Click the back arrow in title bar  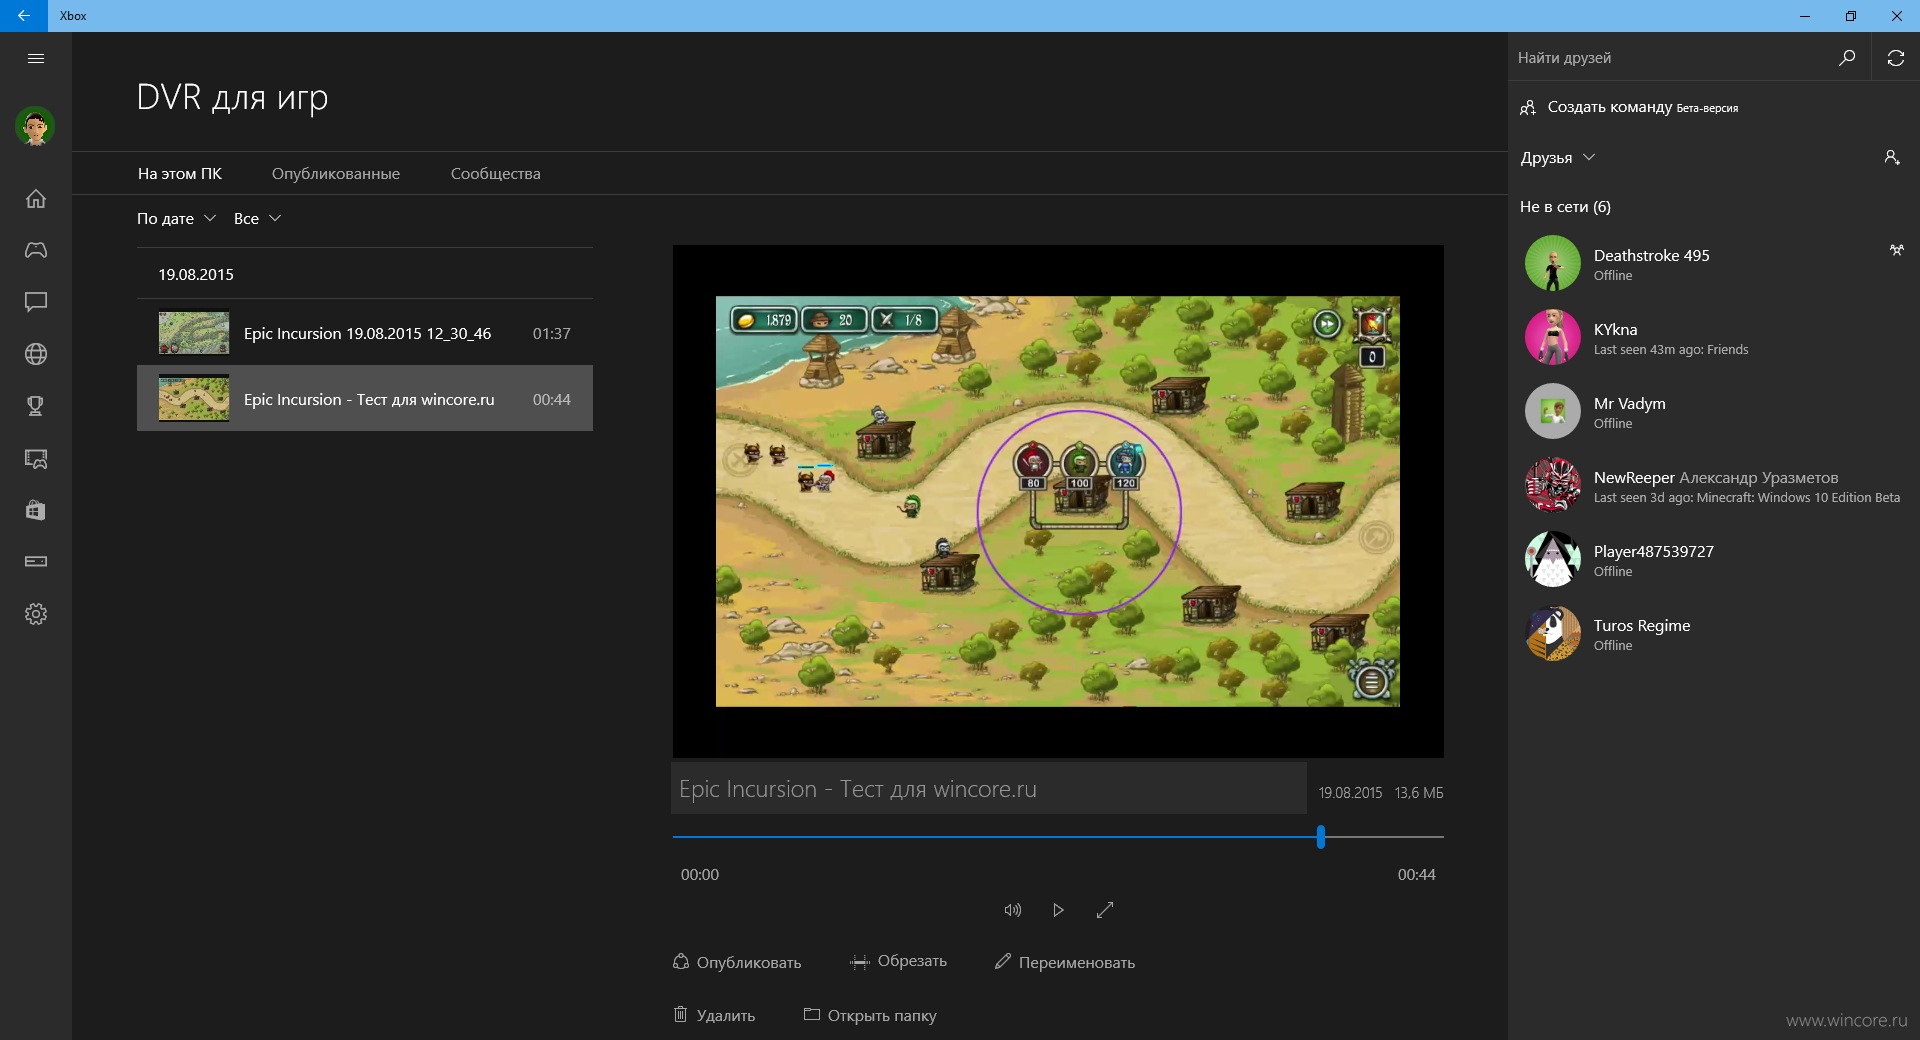tap(23, 16)
